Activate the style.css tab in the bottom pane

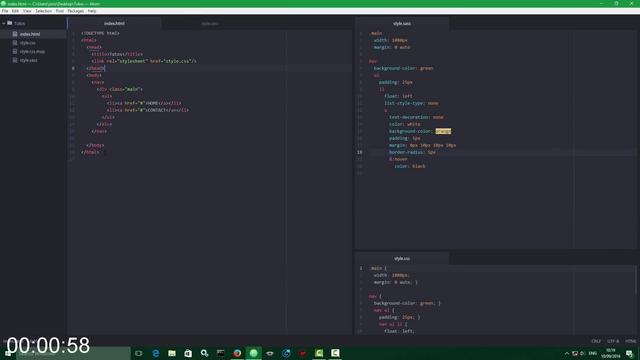[x=402, y=258]
